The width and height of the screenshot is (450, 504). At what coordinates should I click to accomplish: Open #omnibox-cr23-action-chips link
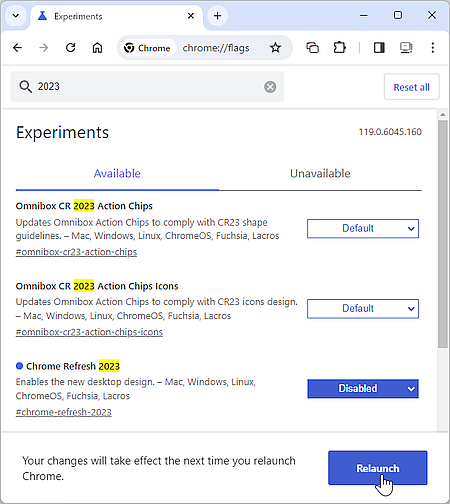[x=76, y=252]
